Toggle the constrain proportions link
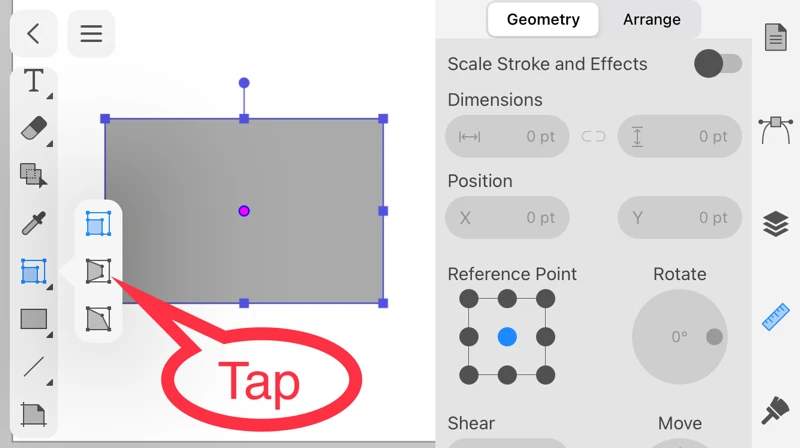 (x=593, y=136)
